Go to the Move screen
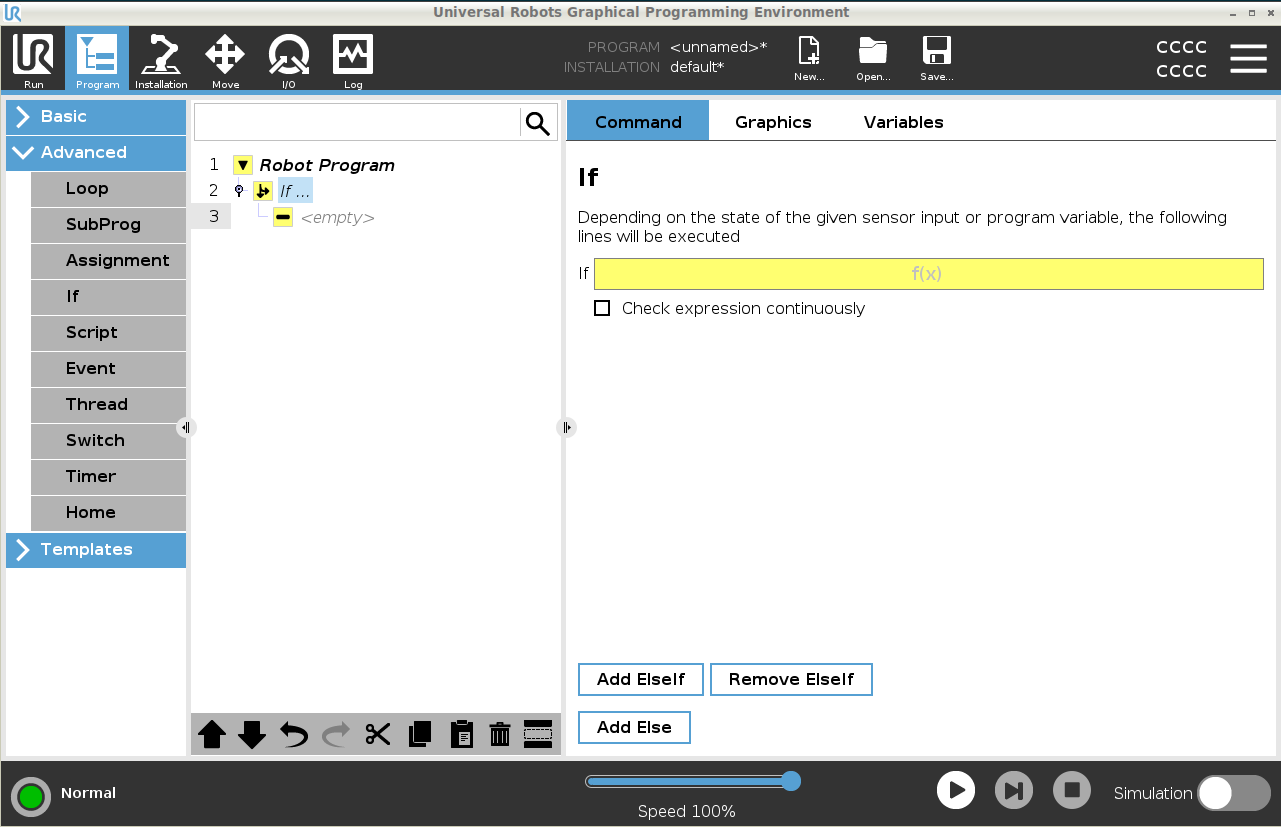The width and height of the screenshot is (1281, 827). 225,60
